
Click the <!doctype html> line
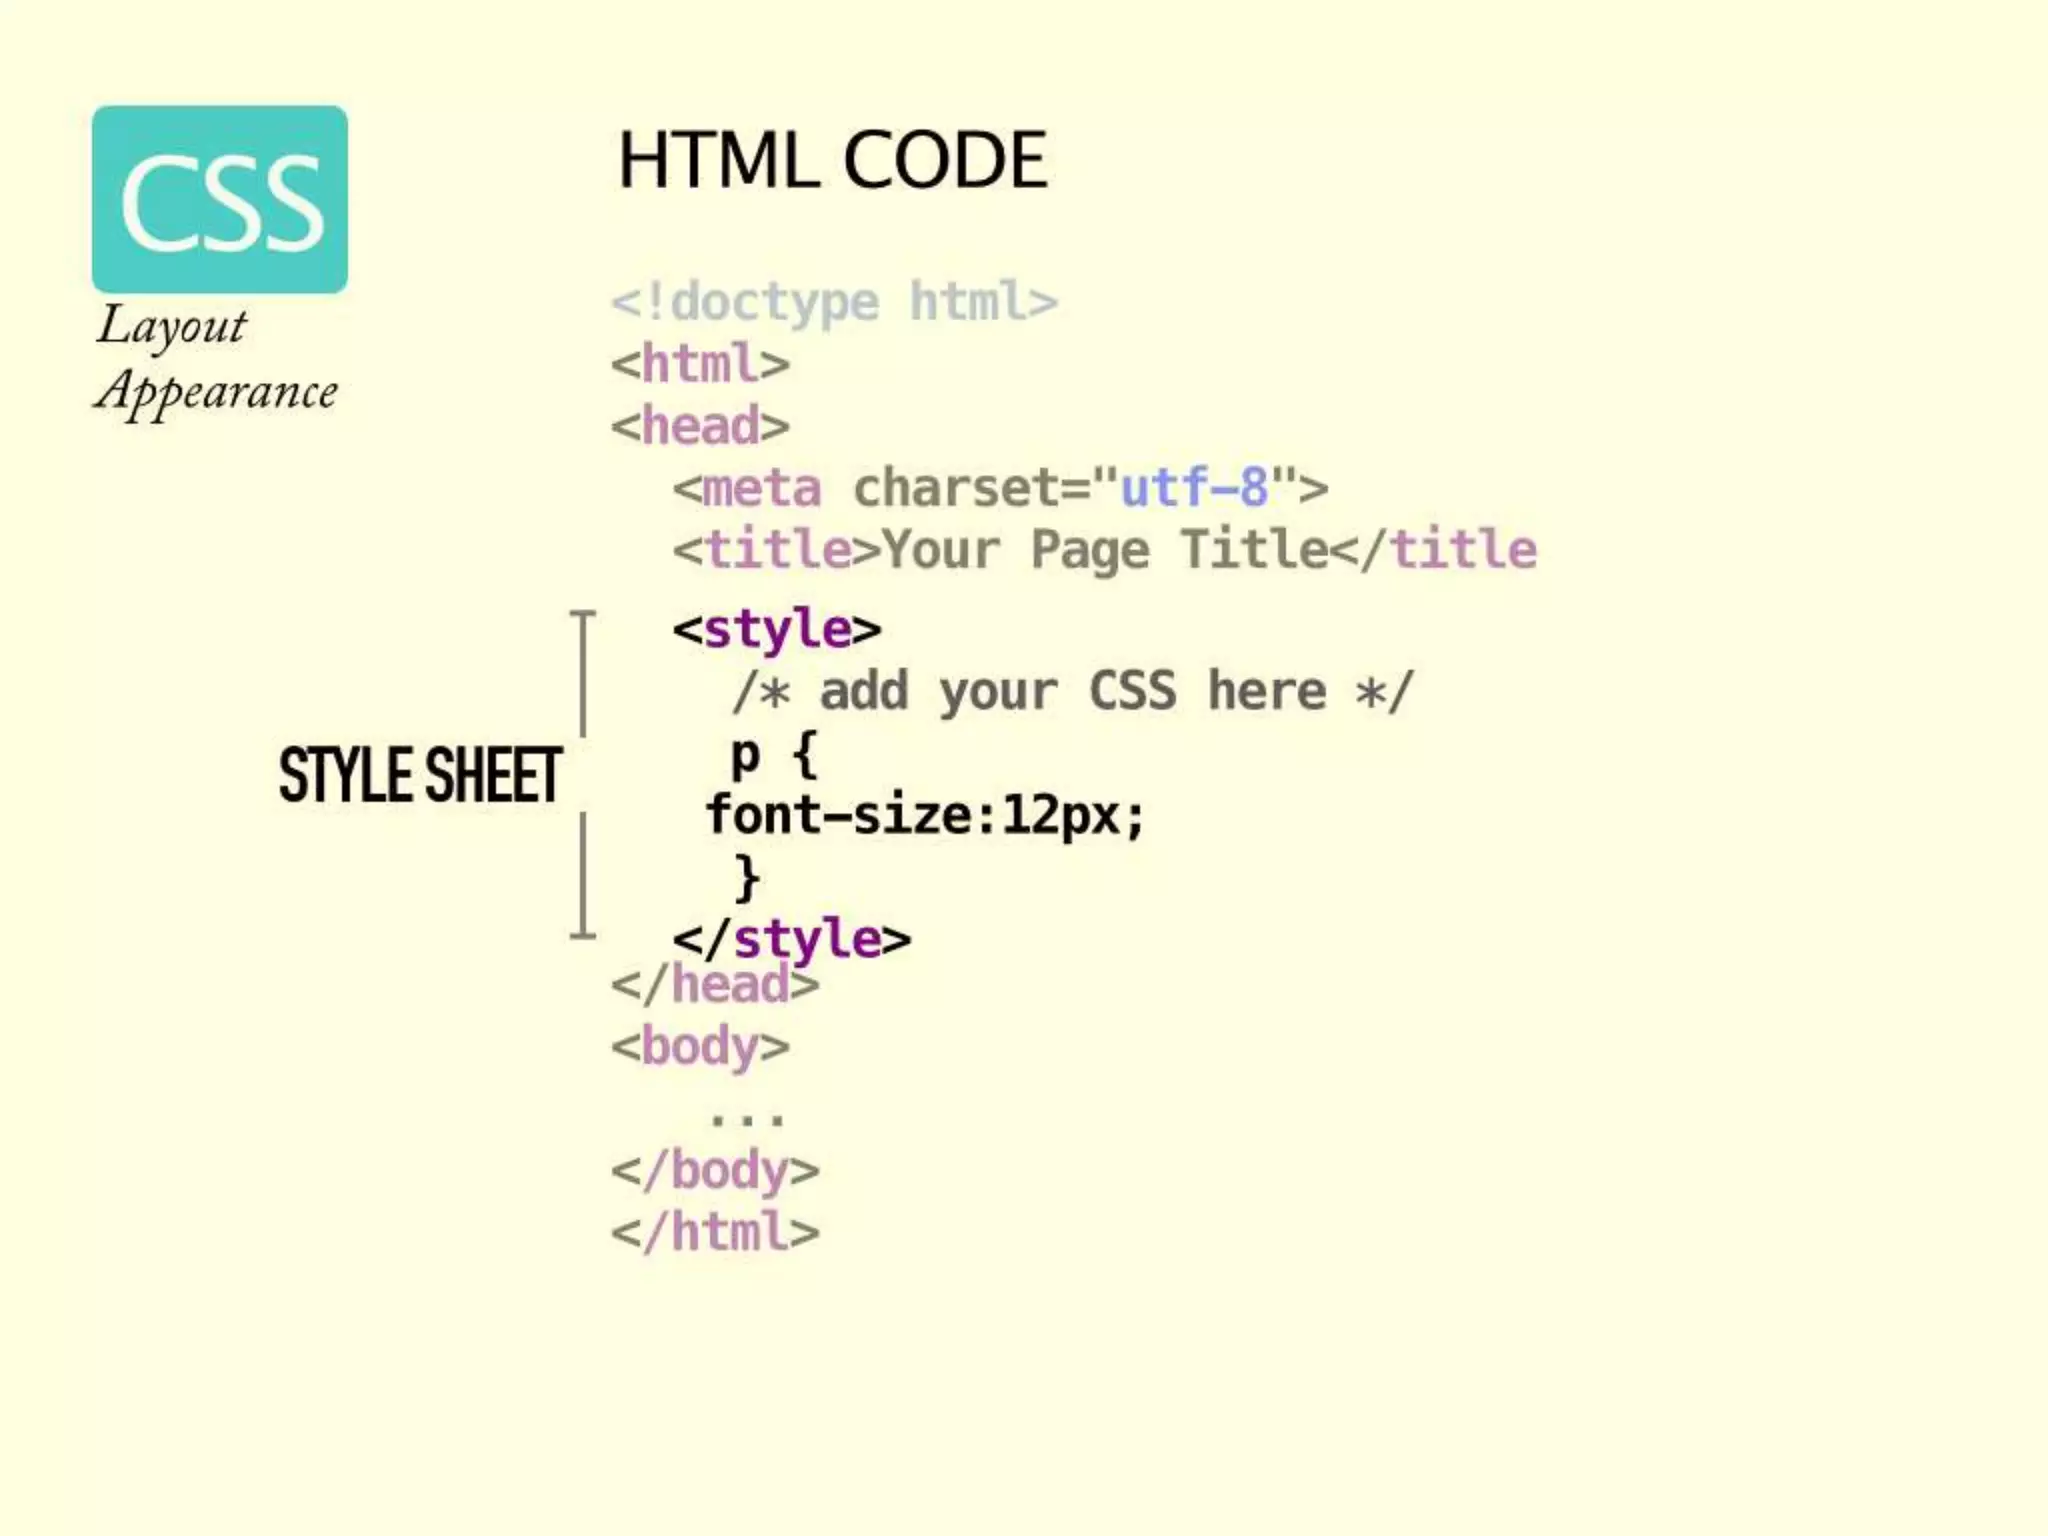[835, 303]
